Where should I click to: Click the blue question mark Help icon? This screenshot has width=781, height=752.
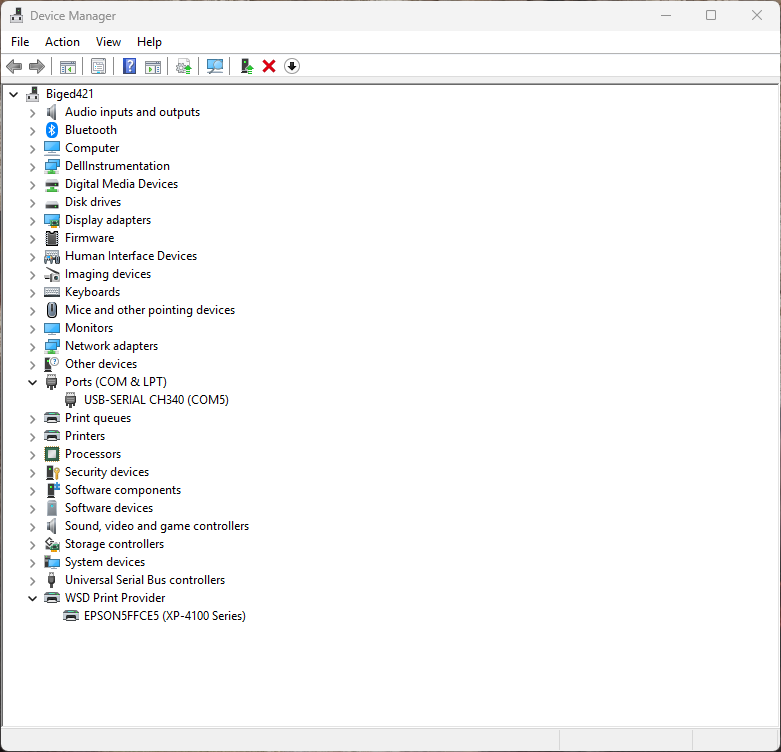tap(129, 66)
